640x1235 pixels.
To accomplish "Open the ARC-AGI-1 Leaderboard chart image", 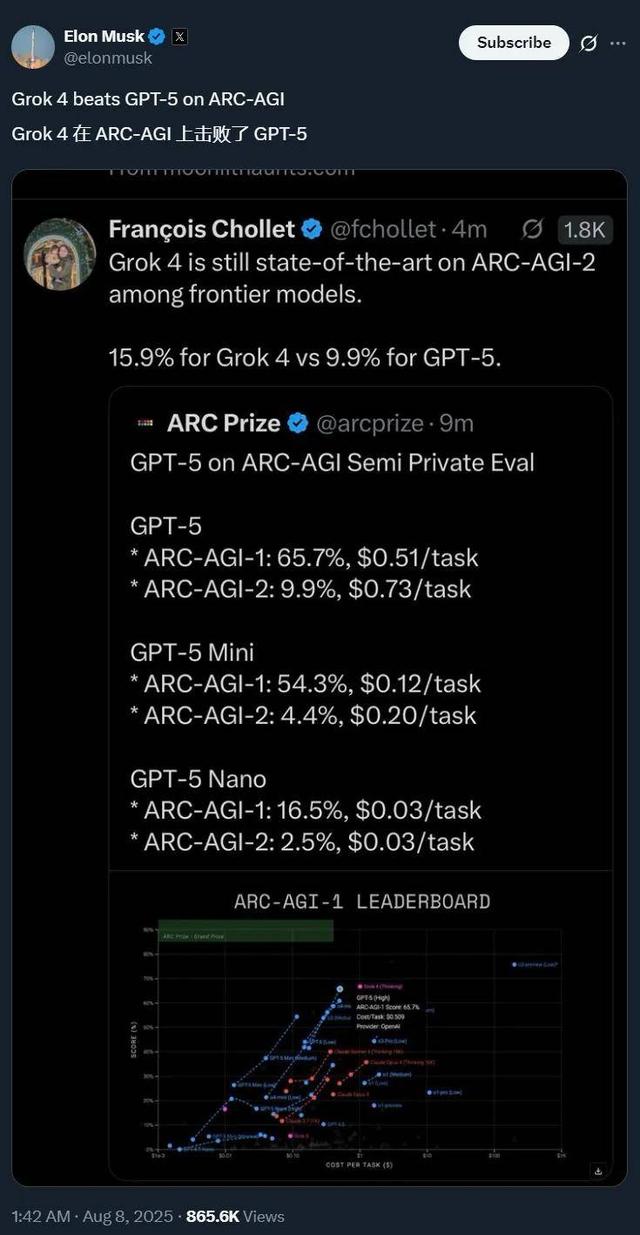I will [x=360, y=1030].
